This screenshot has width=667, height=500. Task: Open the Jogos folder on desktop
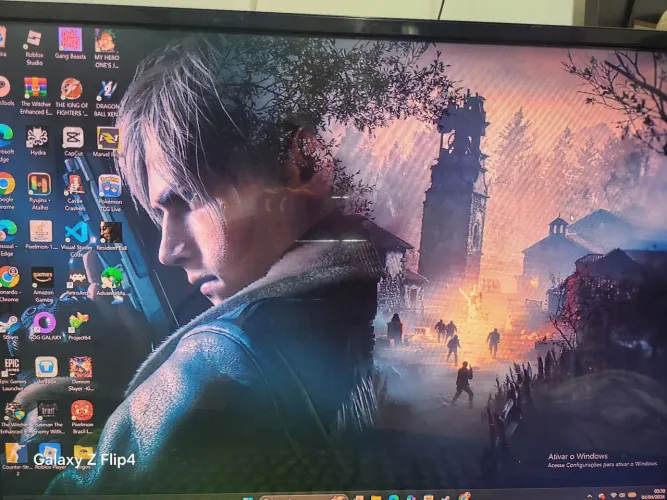[84, 456]
